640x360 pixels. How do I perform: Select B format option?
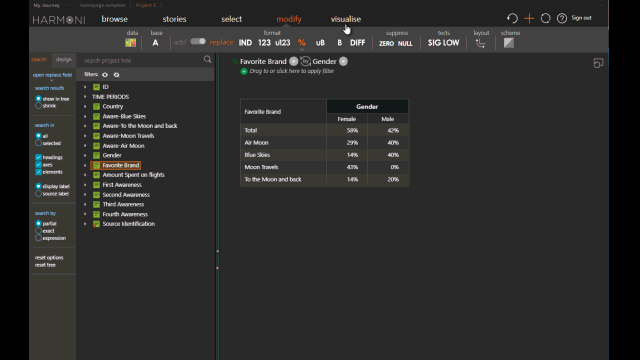(x=339, y=43)
